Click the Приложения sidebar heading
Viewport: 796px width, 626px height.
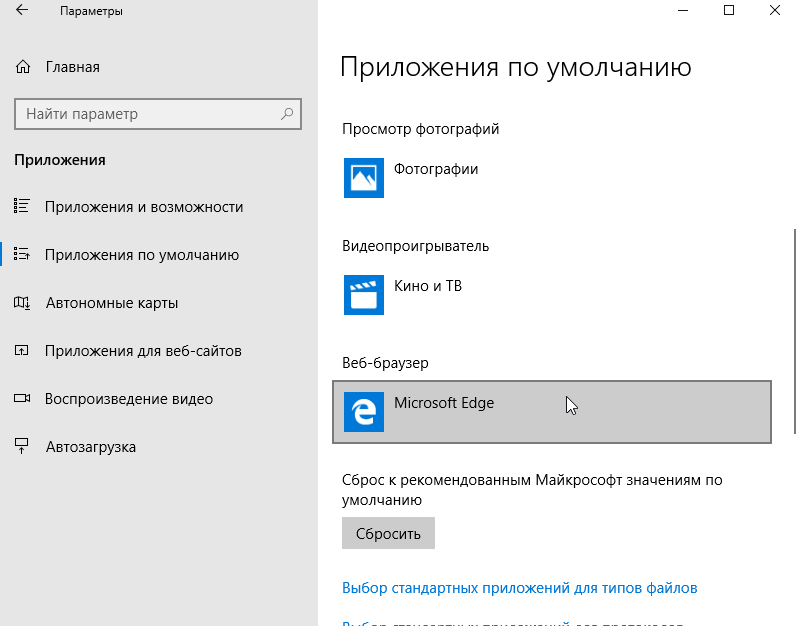[60, 160]
